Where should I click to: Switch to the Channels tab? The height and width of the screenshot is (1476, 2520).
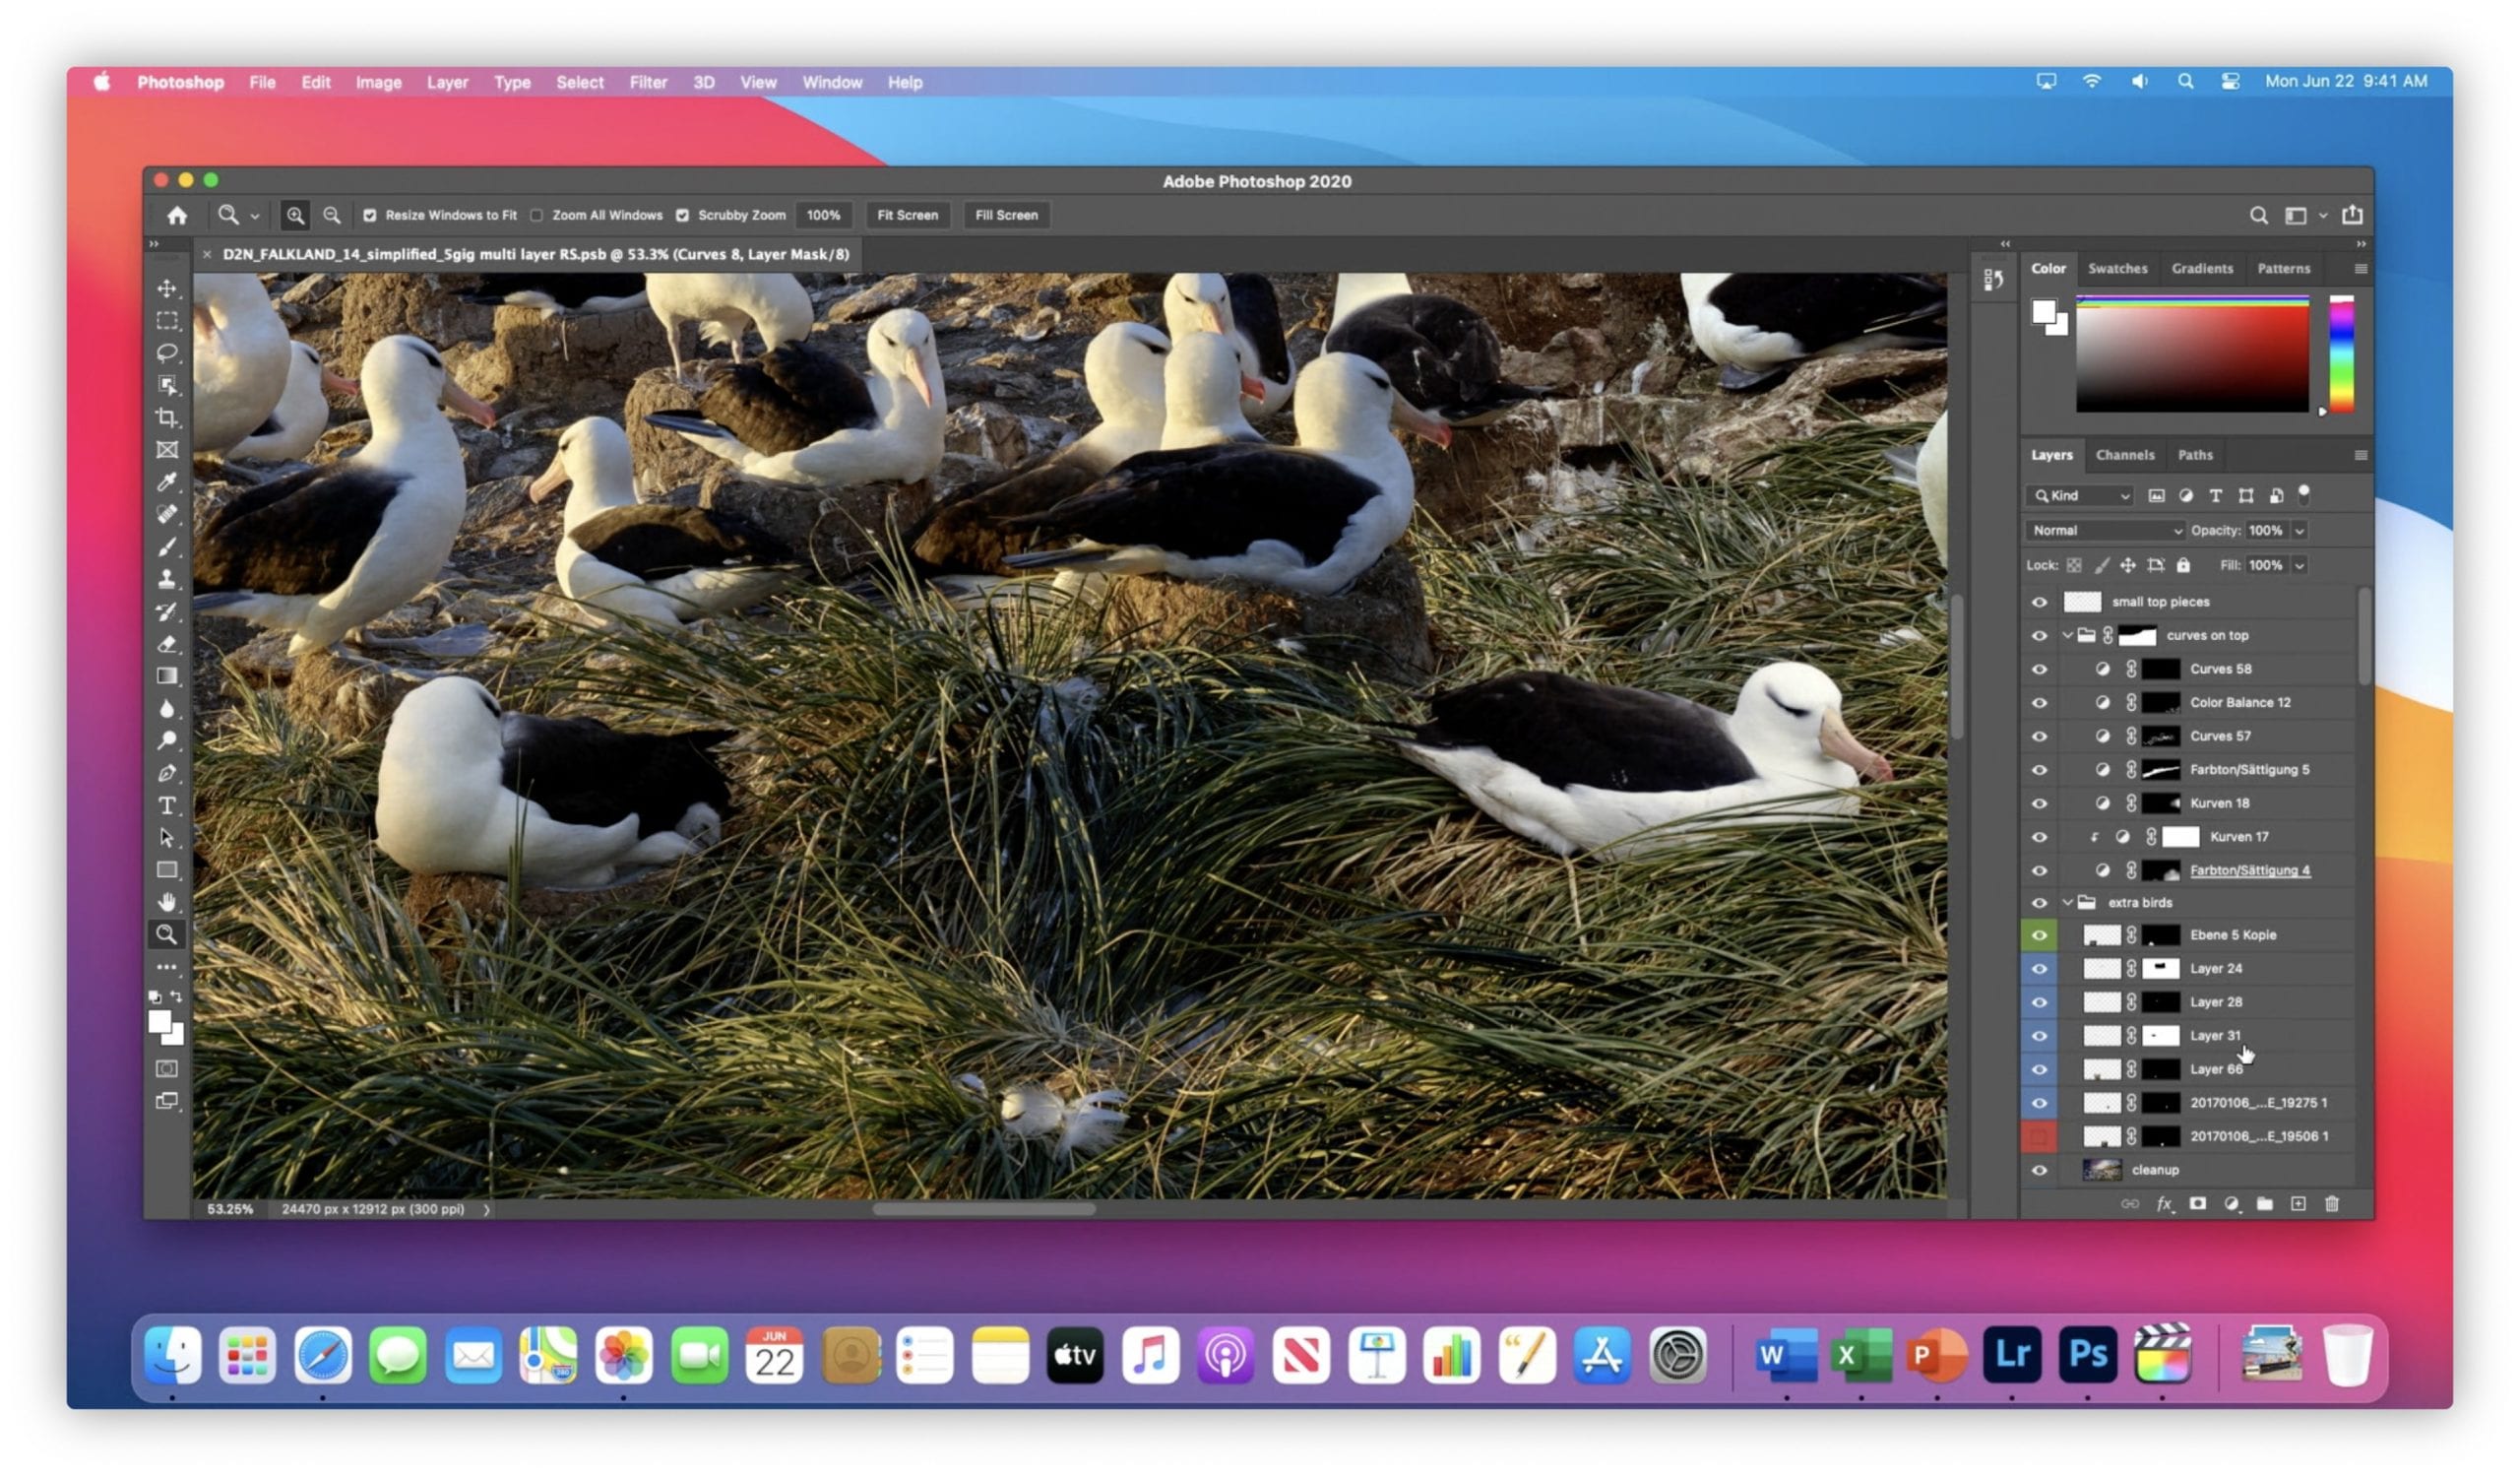[2124, 455]
